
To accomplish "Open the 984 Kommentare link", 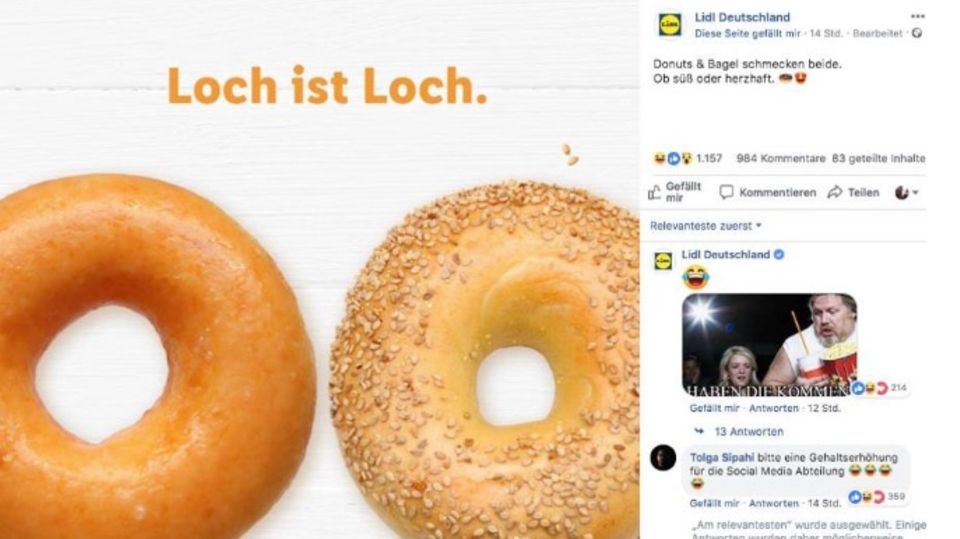I will tap(781, 159).
